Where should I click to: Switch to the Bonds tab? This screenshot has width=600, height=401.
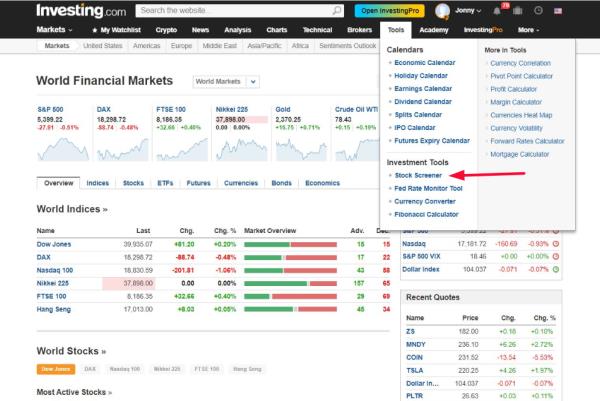(x=282, y=183)
